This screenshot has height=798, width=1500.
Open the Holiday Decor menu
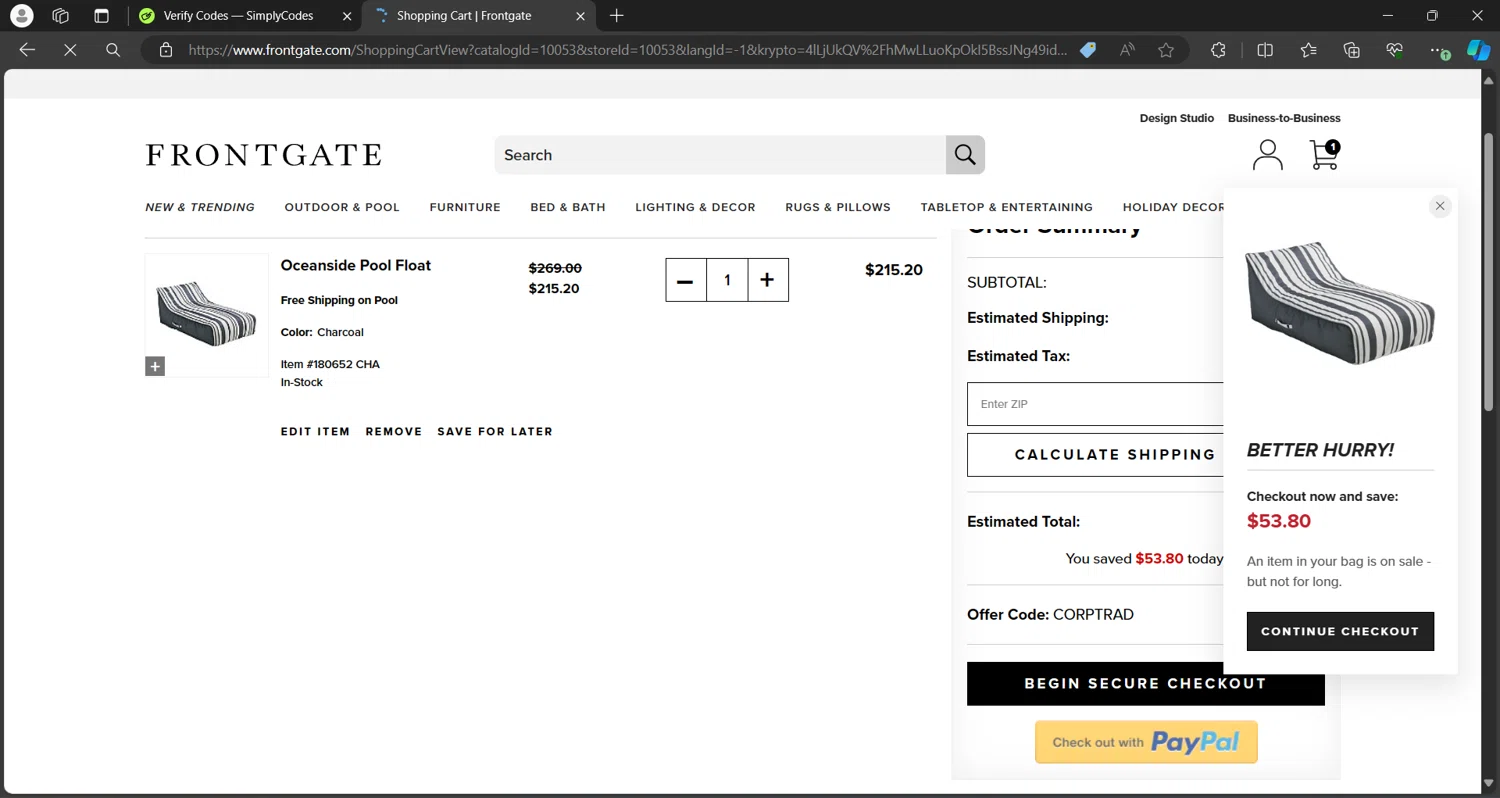coord(1173,207)
